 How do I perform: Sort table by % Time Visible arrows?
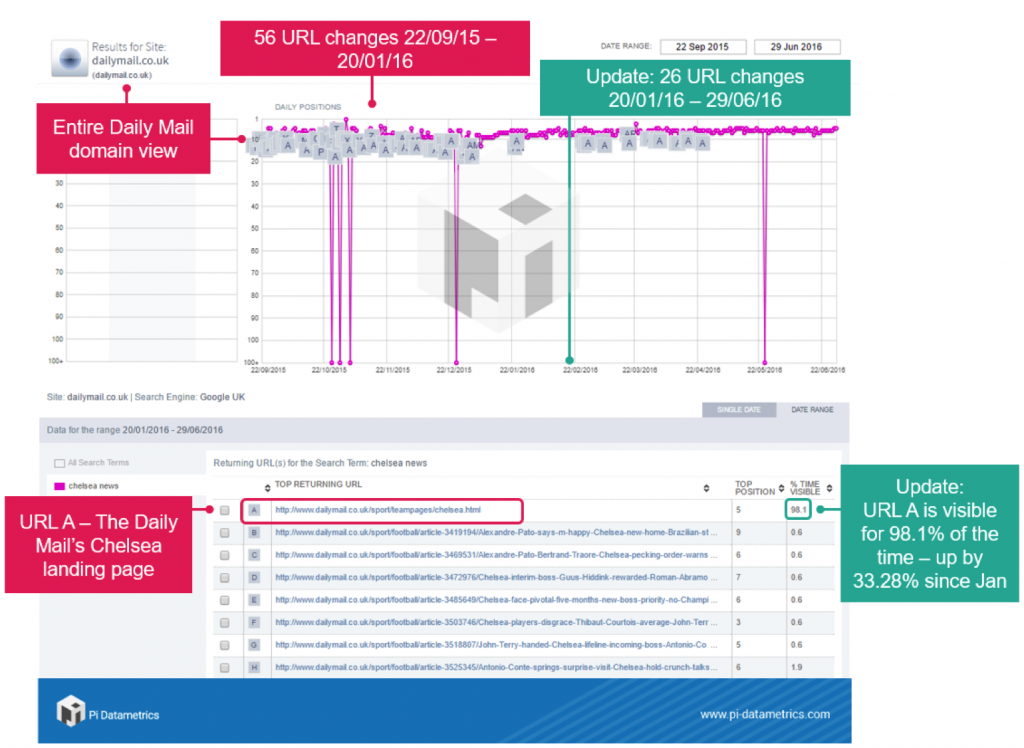829,488
